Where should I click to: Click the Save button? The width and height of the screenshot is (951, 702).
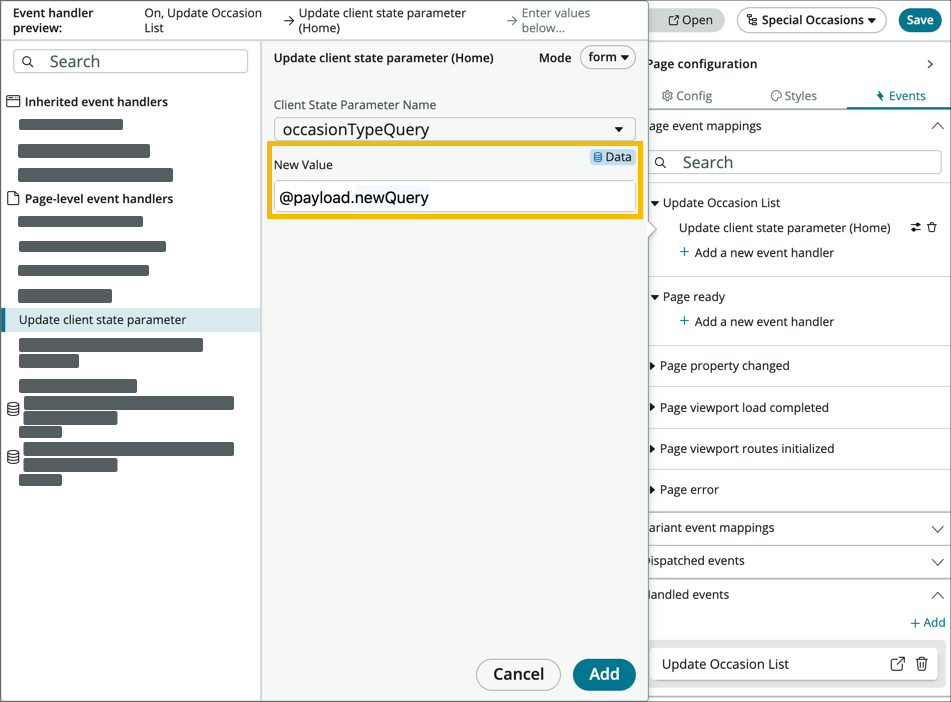(919, 19)
